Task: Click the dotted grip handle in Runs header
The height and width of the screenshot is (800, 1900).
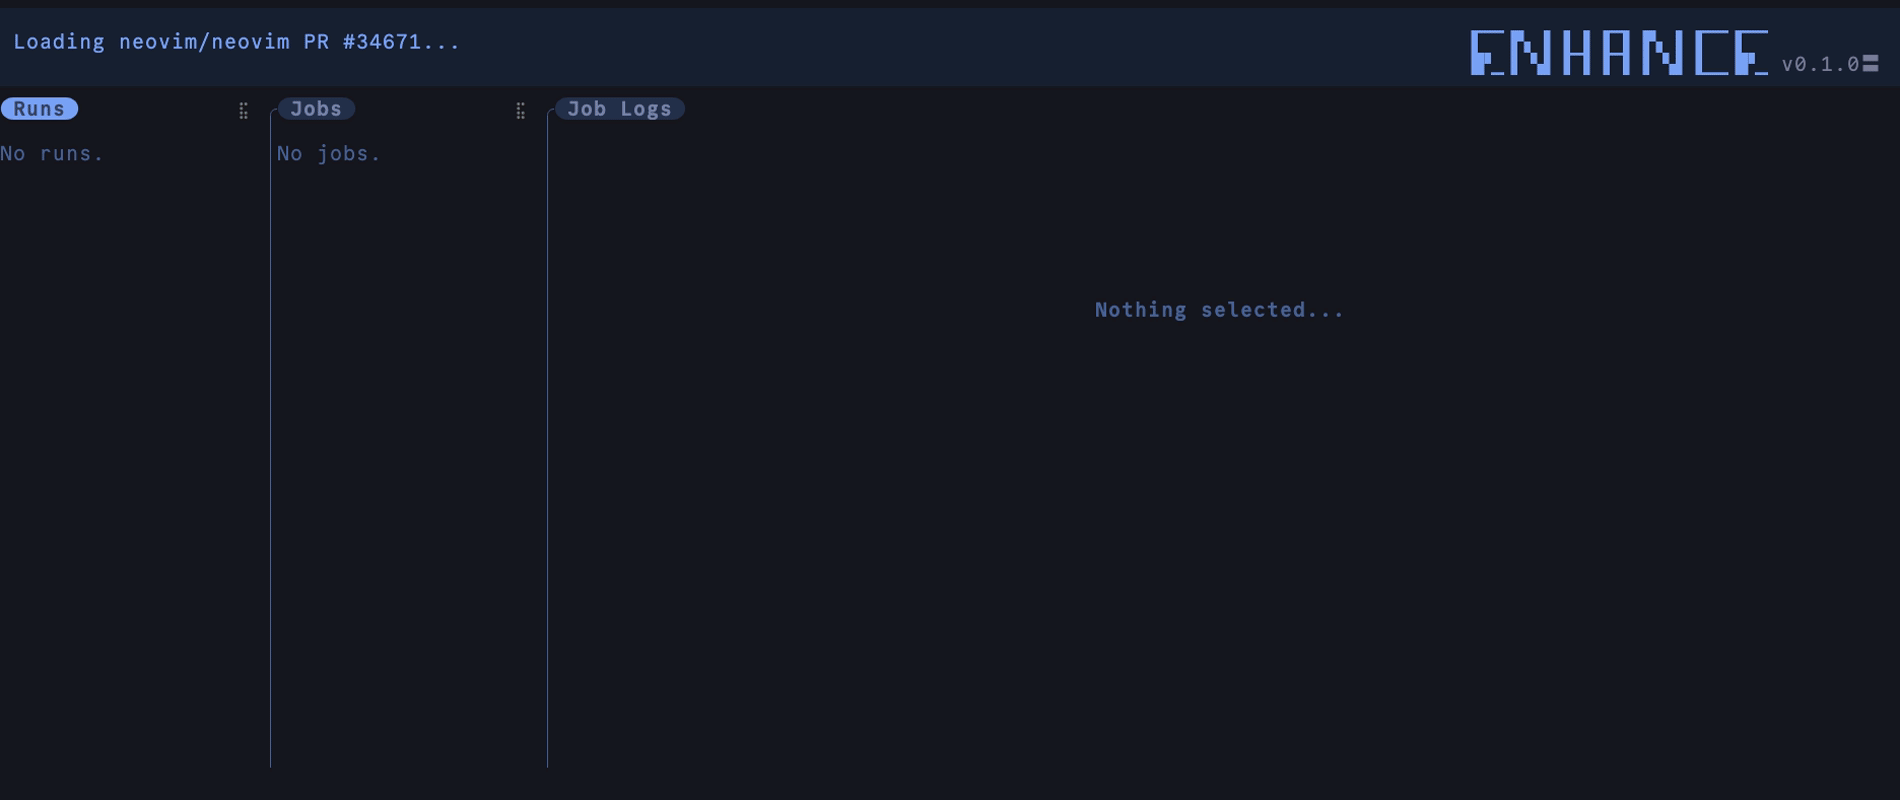Action: pyautogui.click(x=243, y=111)
